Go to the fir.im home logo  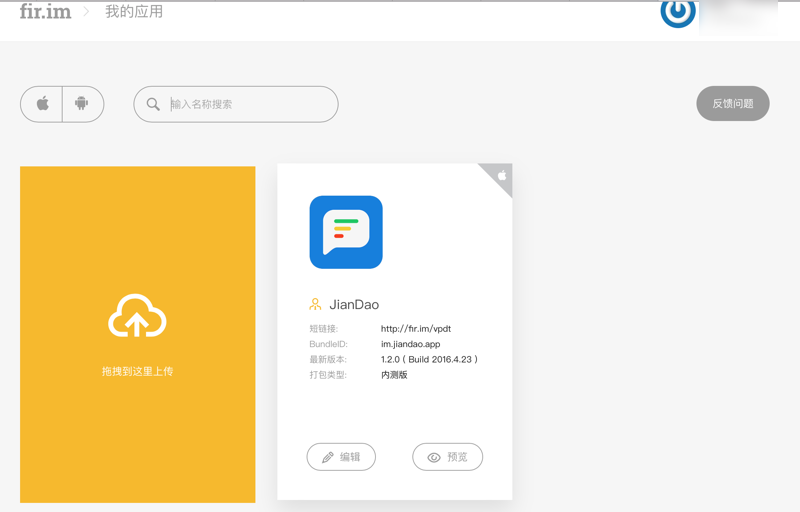click(45, 11)
